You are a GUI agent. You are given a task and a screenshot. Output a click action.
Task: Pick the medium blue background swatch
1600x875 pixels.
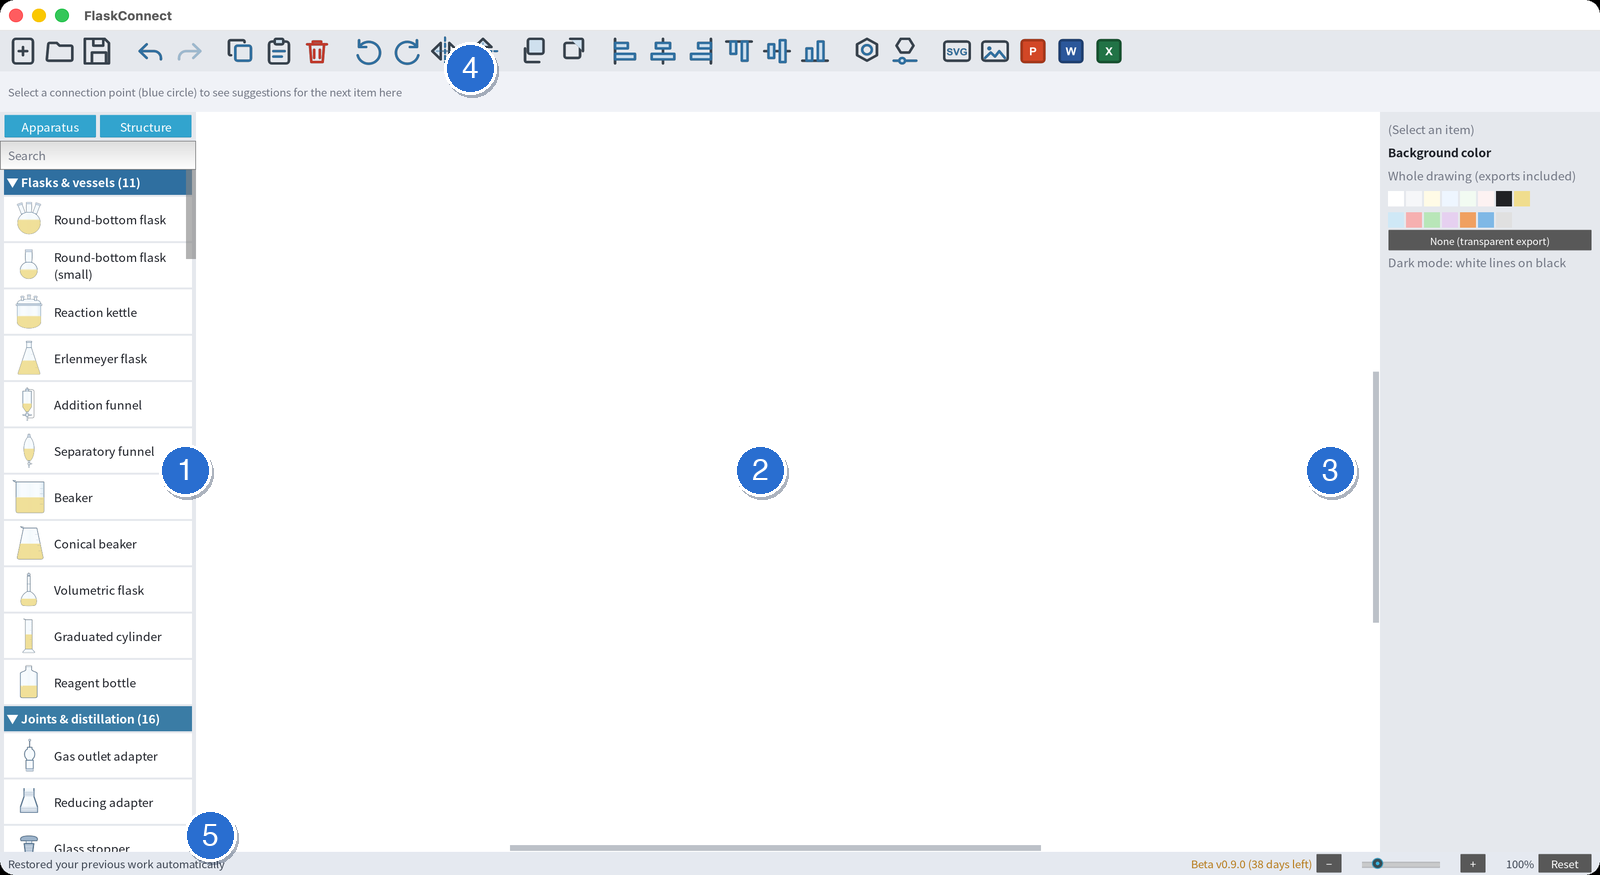1486,220
